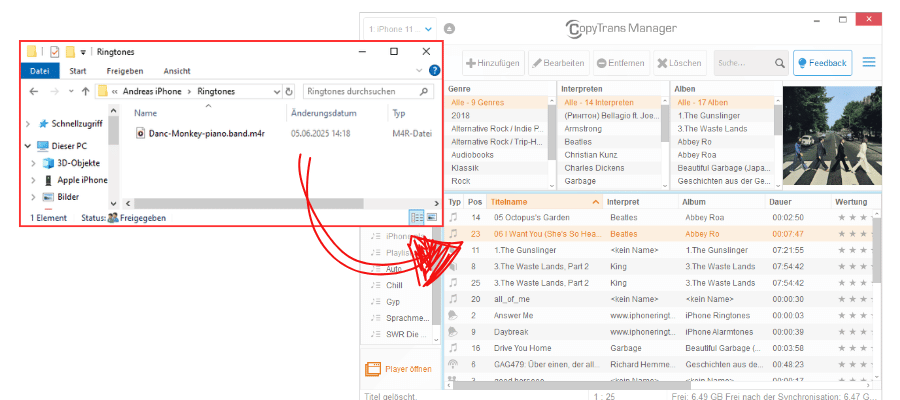Image resolution: width=900 pixels, height=400 pixels.
Task: Click the playlist icon next to Gyp
Action: coord(375,301)
